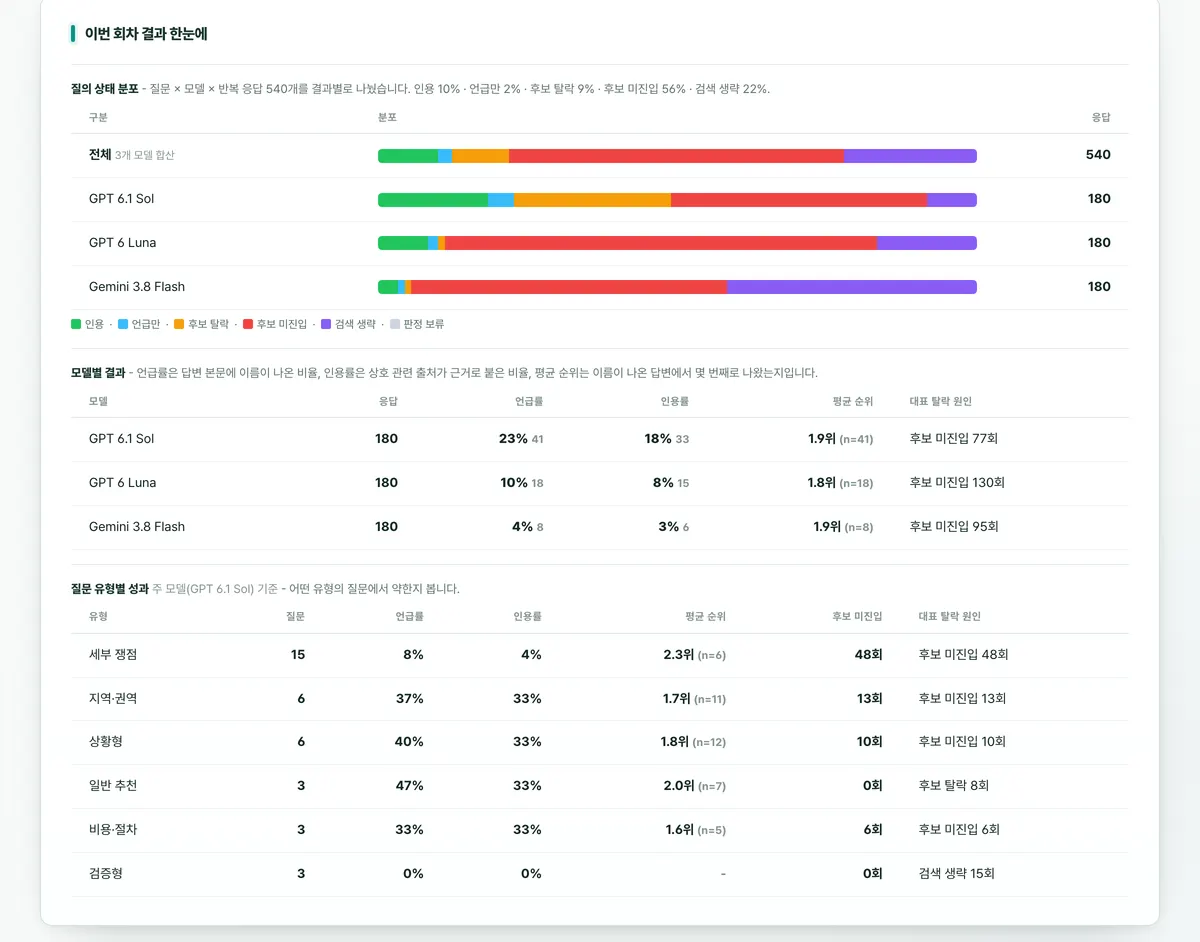Click the green 인용 legend swatch

tap(76, 324)
